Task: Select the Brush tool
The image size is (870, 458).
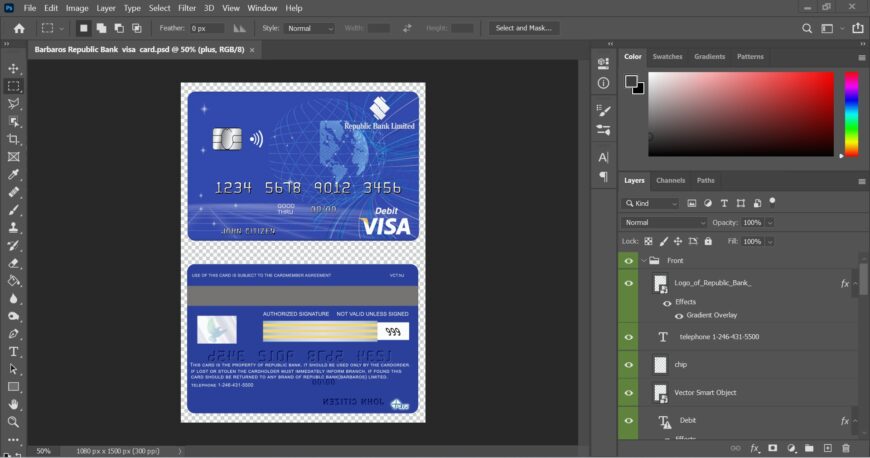Action: pos(13,210)
